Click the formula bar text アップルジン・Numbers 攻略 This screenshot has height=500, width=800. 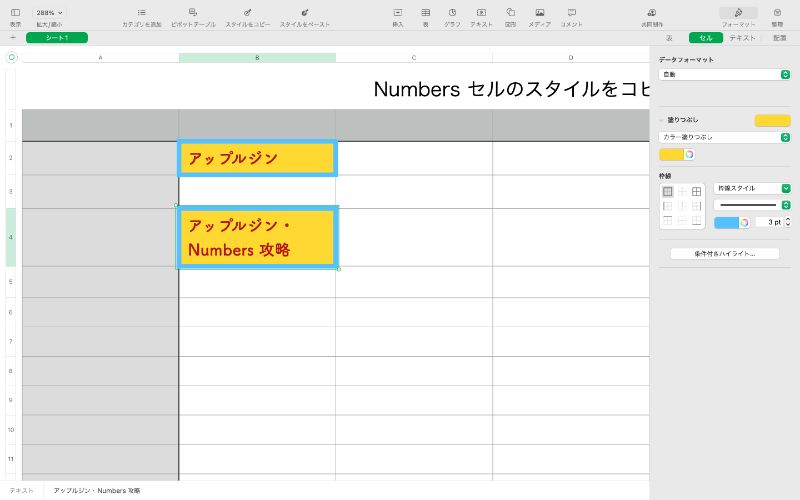[x=96, y=491]
